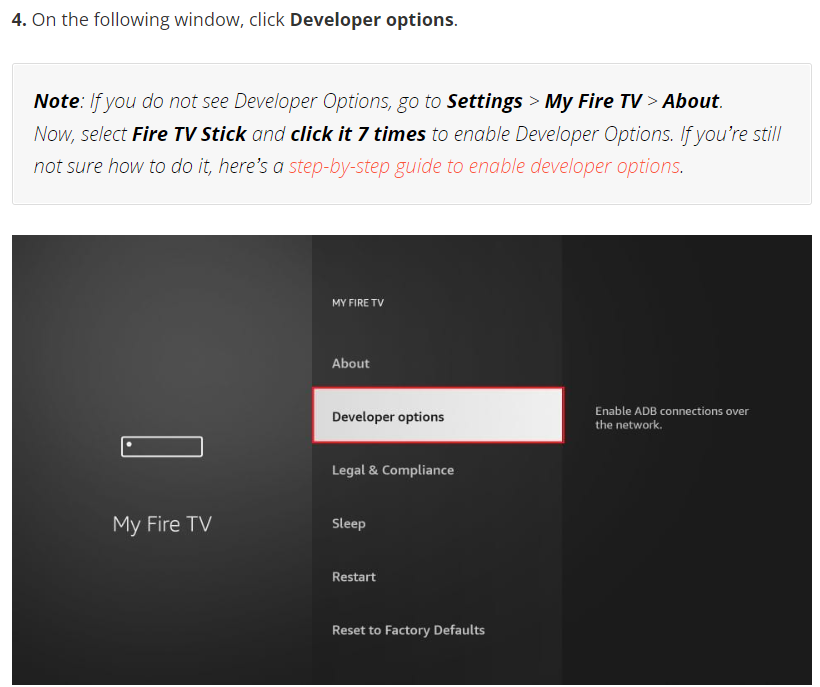
Task: Click bold Settings in the note text
Action: pos(484,101)
